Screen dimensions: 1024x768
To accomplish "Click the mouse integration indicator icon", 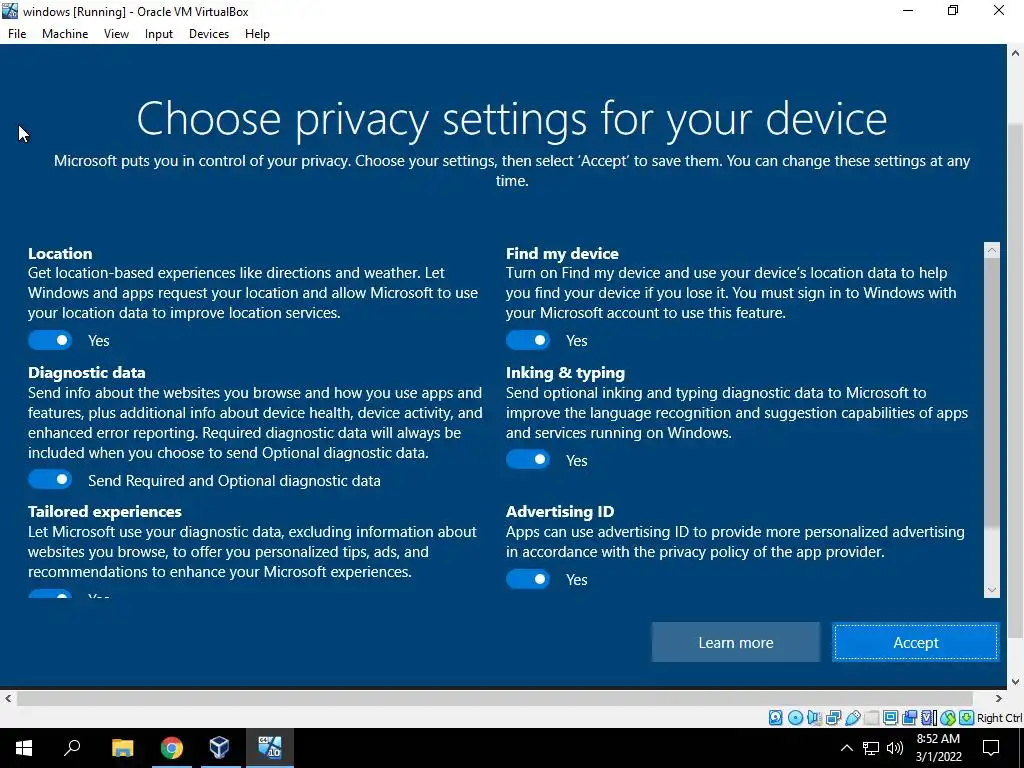I will coord(948,718).
